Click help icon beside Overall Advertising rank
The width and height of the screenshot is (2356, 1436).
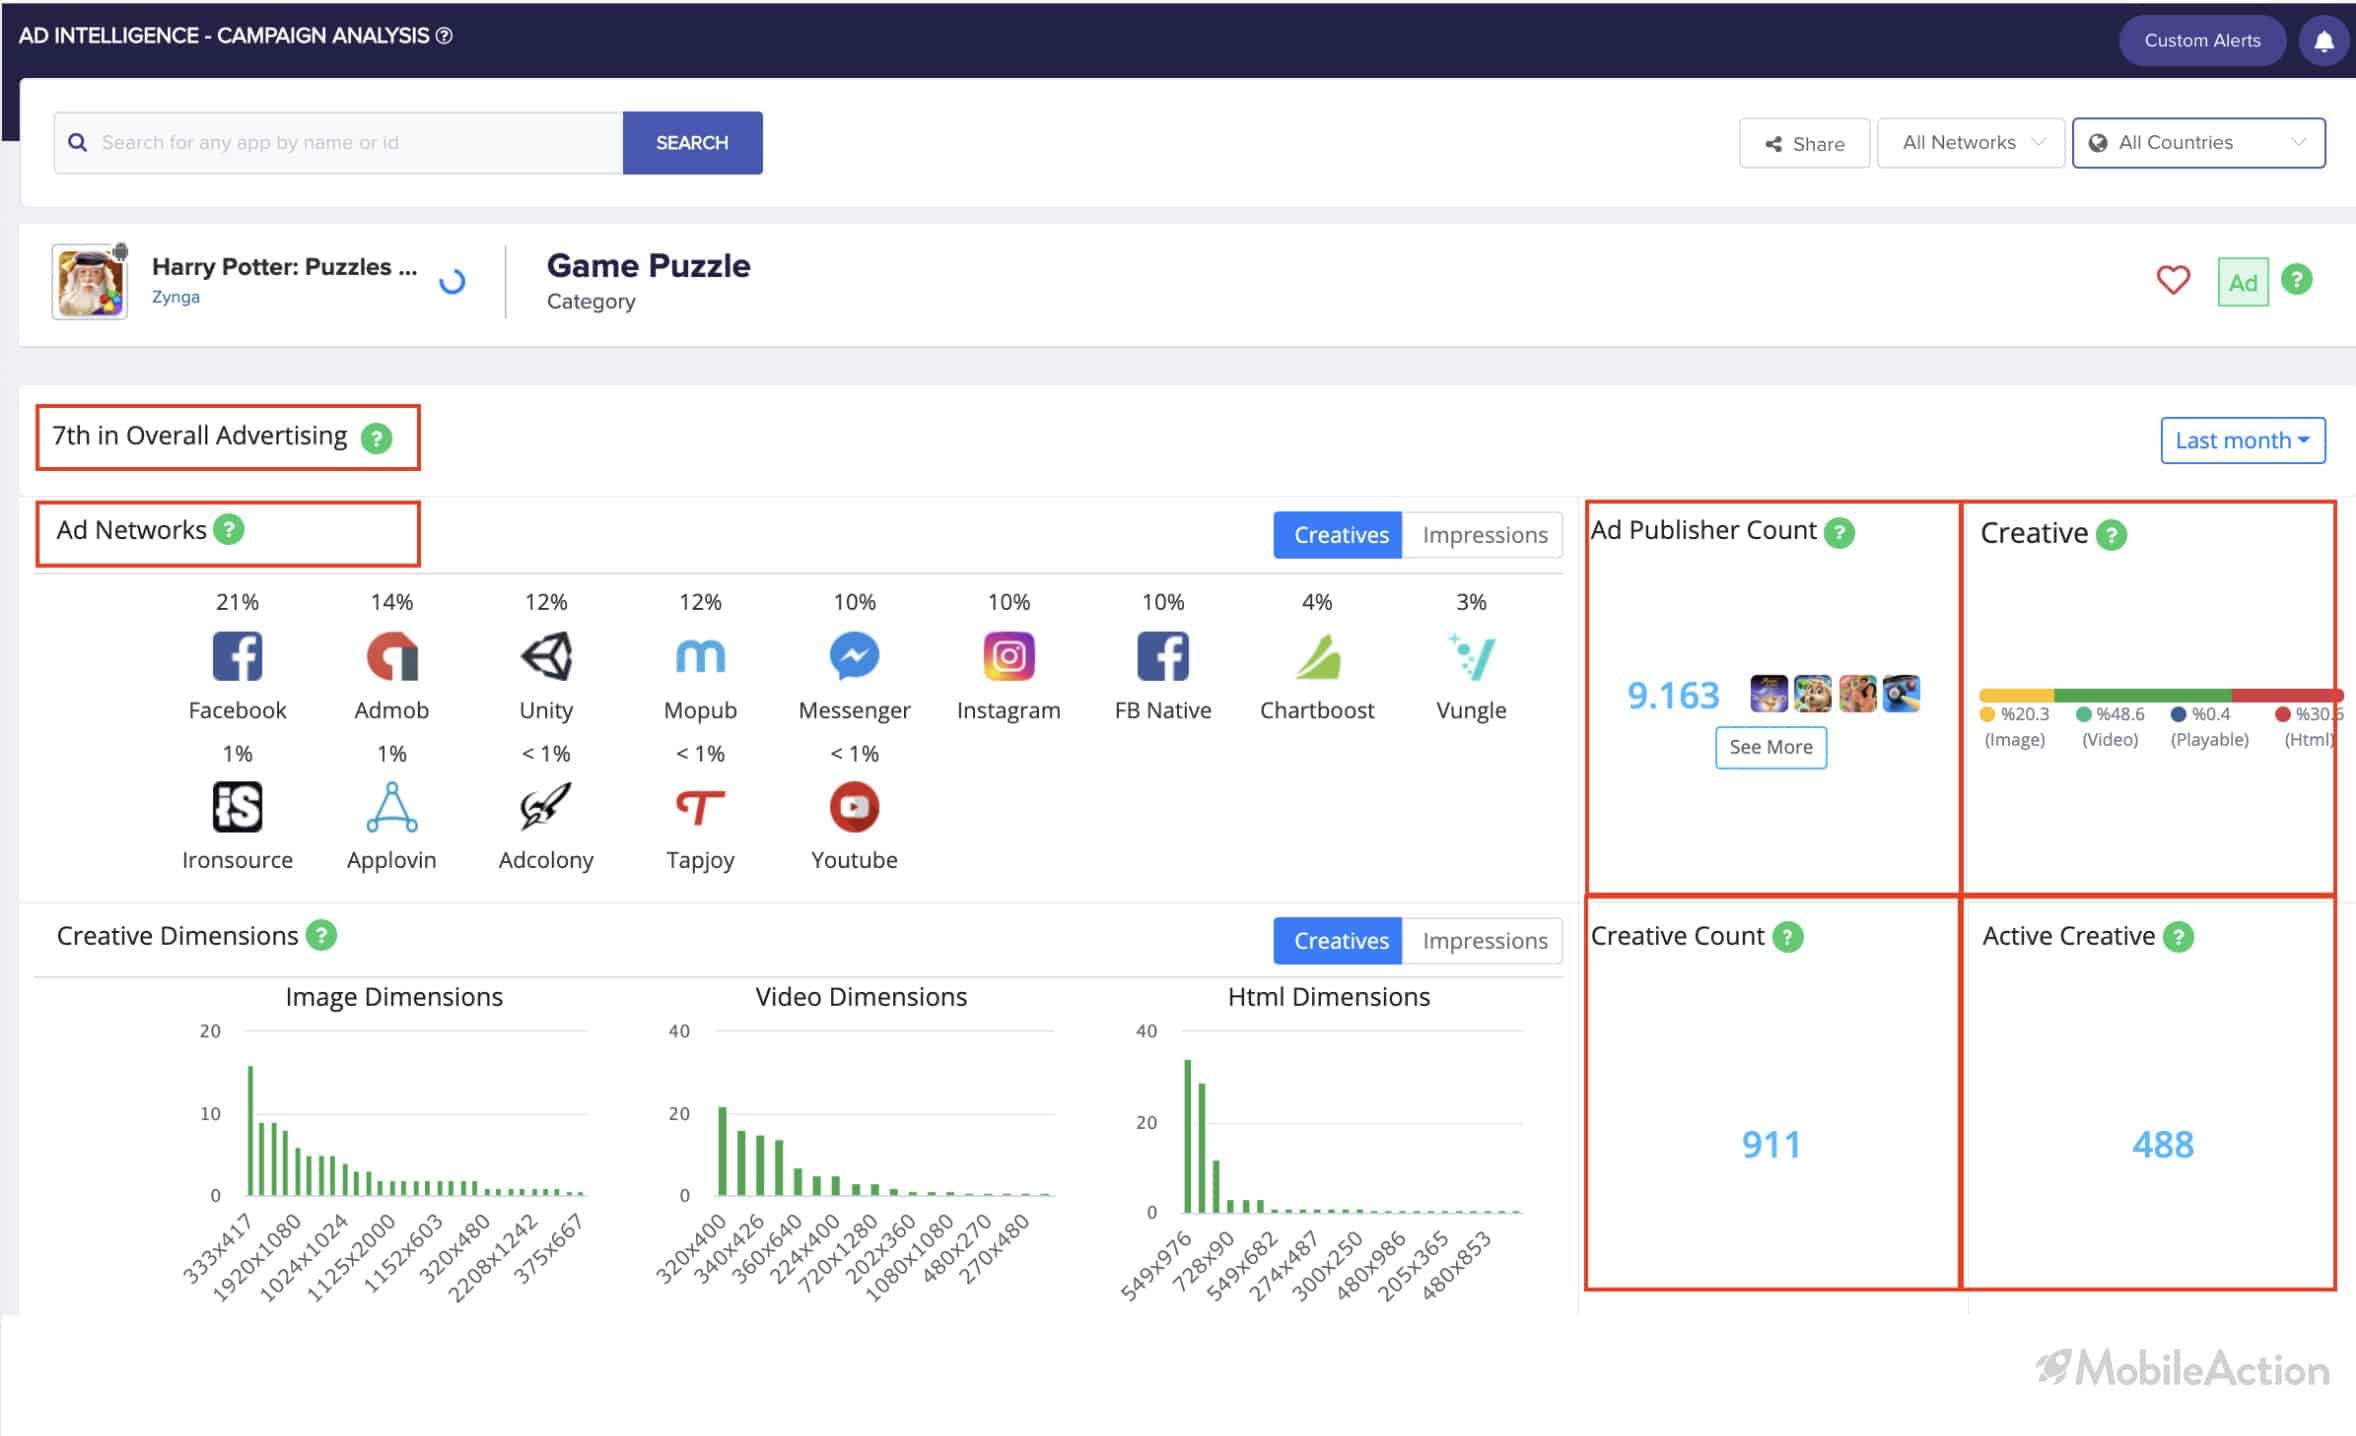coord(376,438)
